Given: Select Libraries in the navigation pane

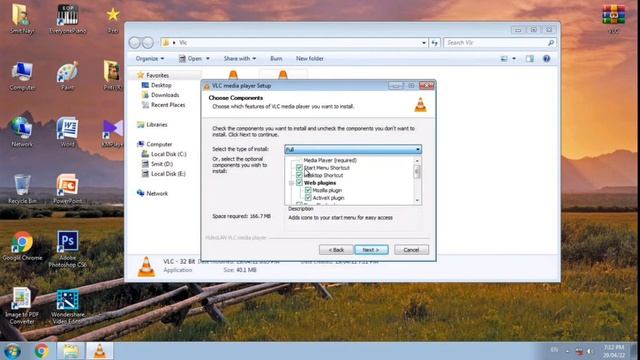Looking at the screenshot, I should [x=157, y=124].
